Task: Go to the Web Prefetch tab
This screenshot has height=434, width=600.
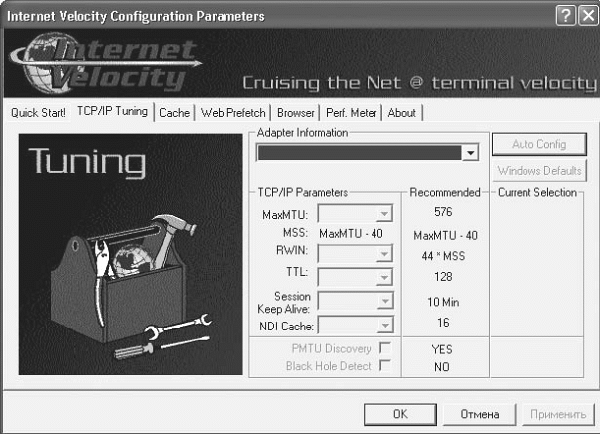Action: (x=234, y=113)
